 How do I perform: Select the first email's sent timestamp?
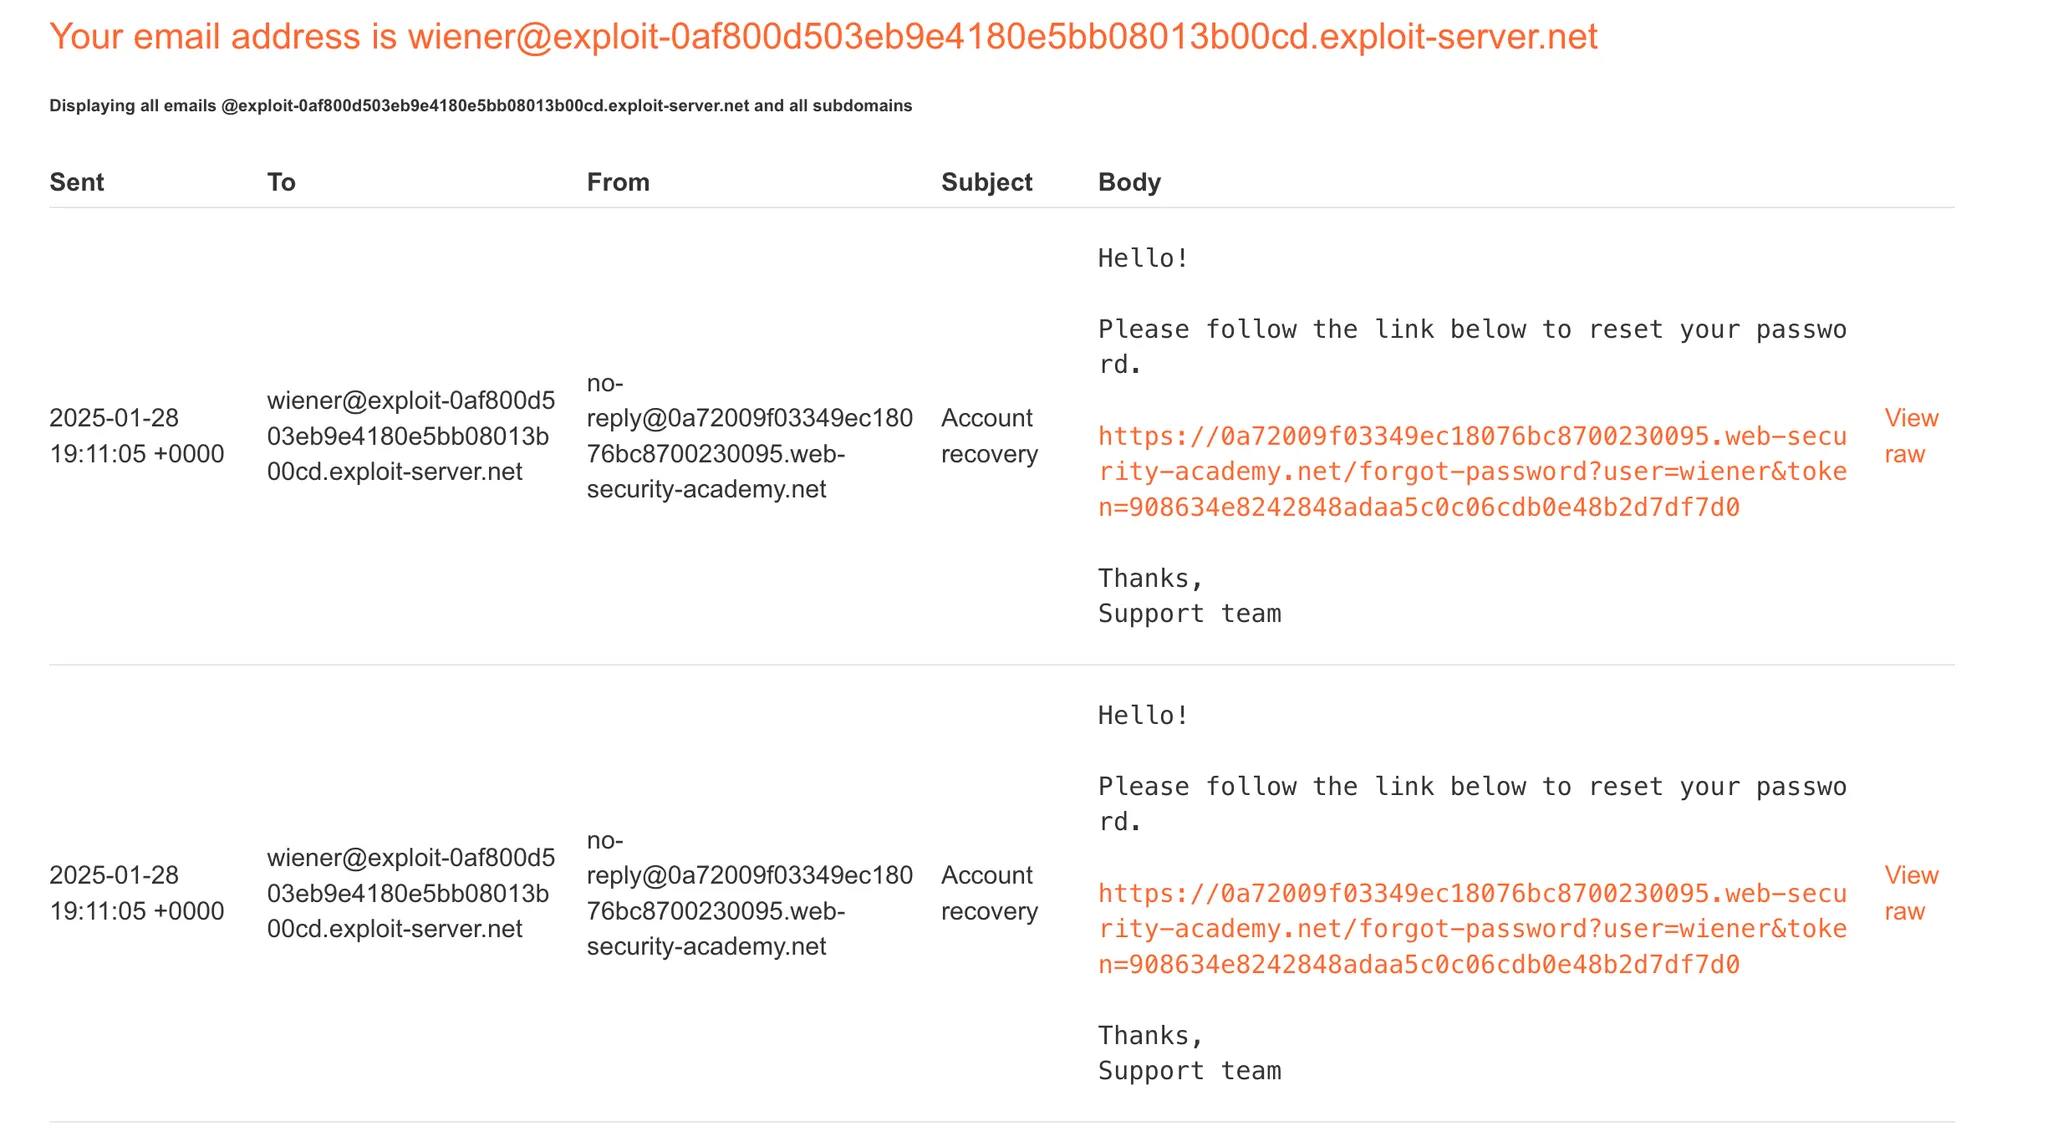(136, 436)
